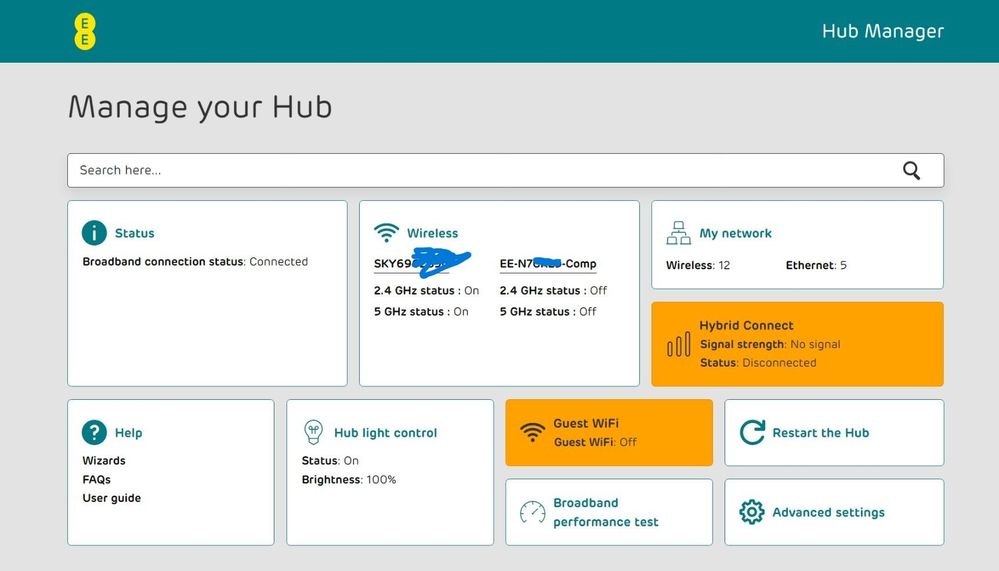This screenshot has height=571, width=999.
Task: Click Broadband connection status: Connected text
Action: point(195,262)
